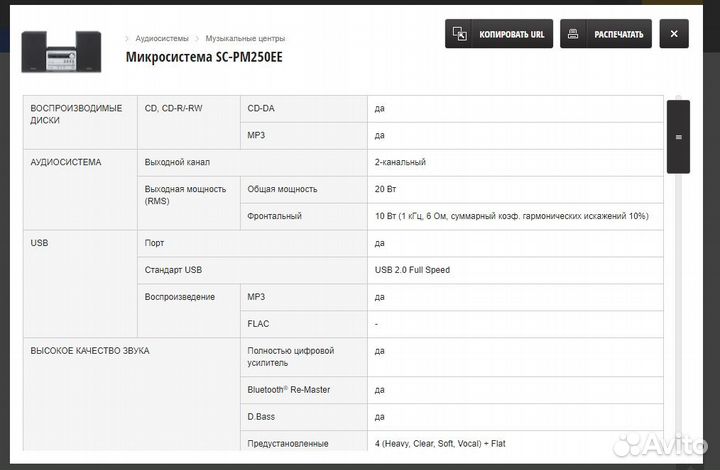Viewport: 720px width, 470px height.
Task: Click the copy URL icon
Action: (459, 34)
